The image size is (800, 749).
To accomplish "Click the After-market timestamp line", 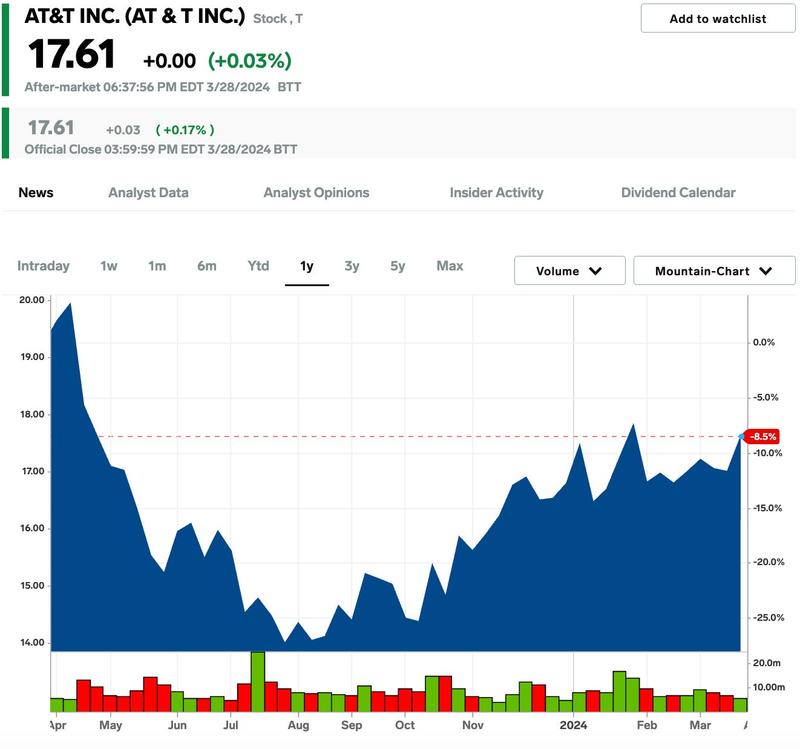I will coord(163,87).
